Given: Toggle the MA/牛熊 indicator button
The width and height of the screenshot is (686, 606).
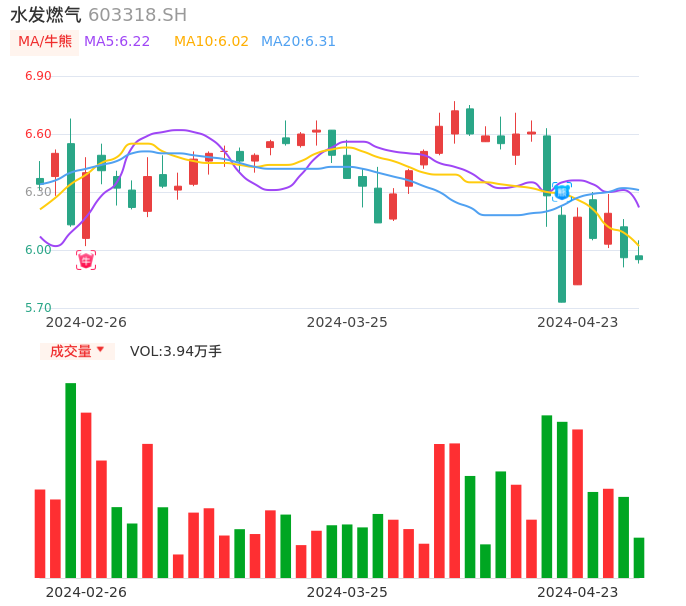Looking at the screenshot, I should (45, 42).
